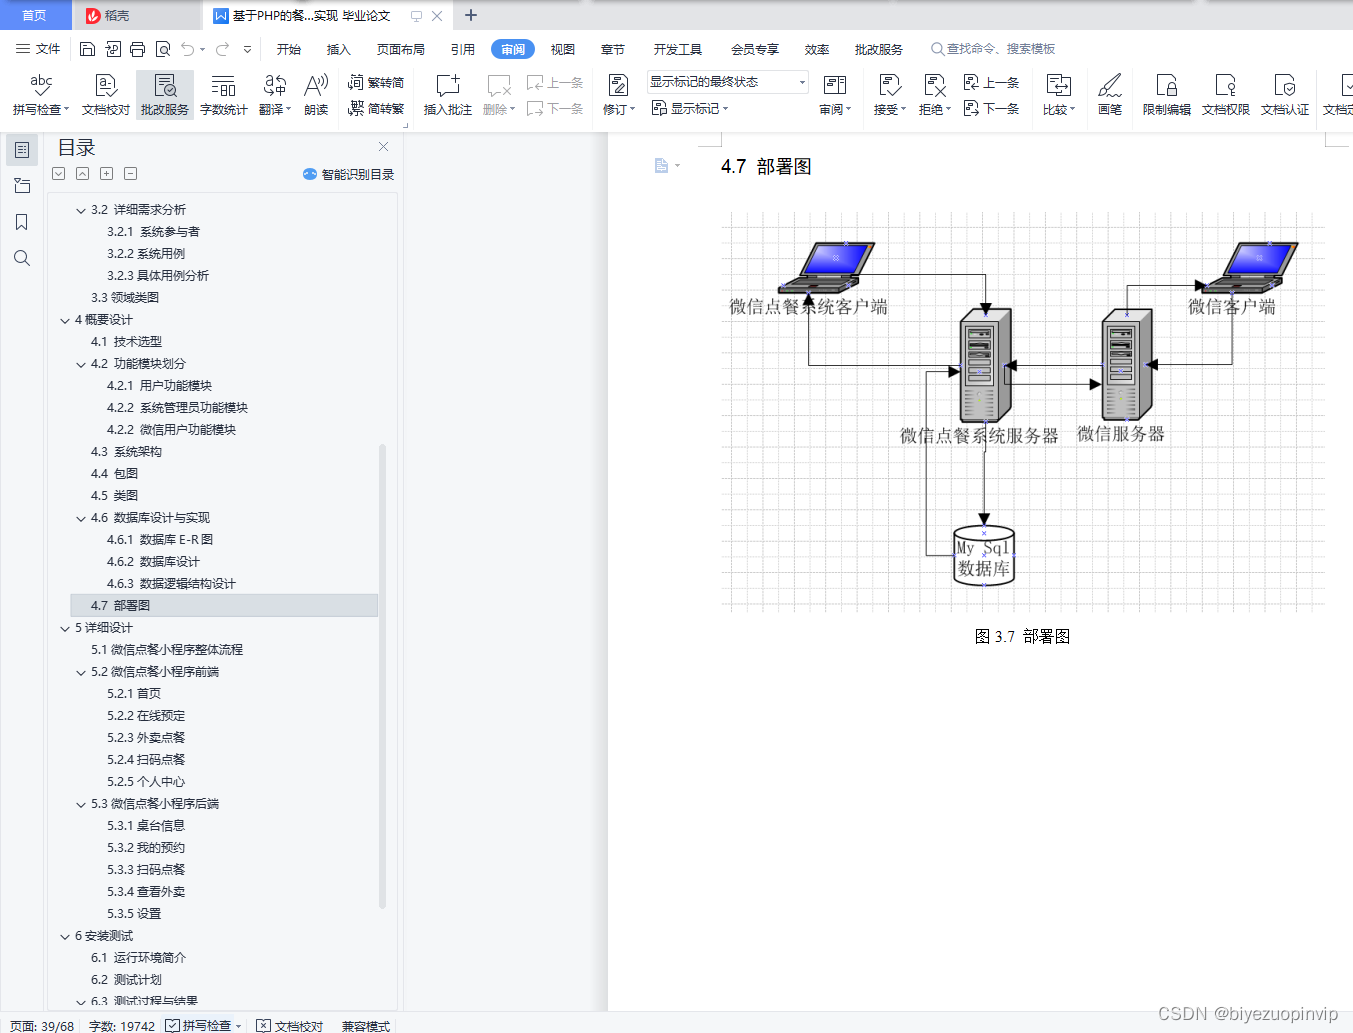Image resolution: width=1353 pixels, height=1033 pixels.
Task: Open a new document tab
Action: [471, 15]
